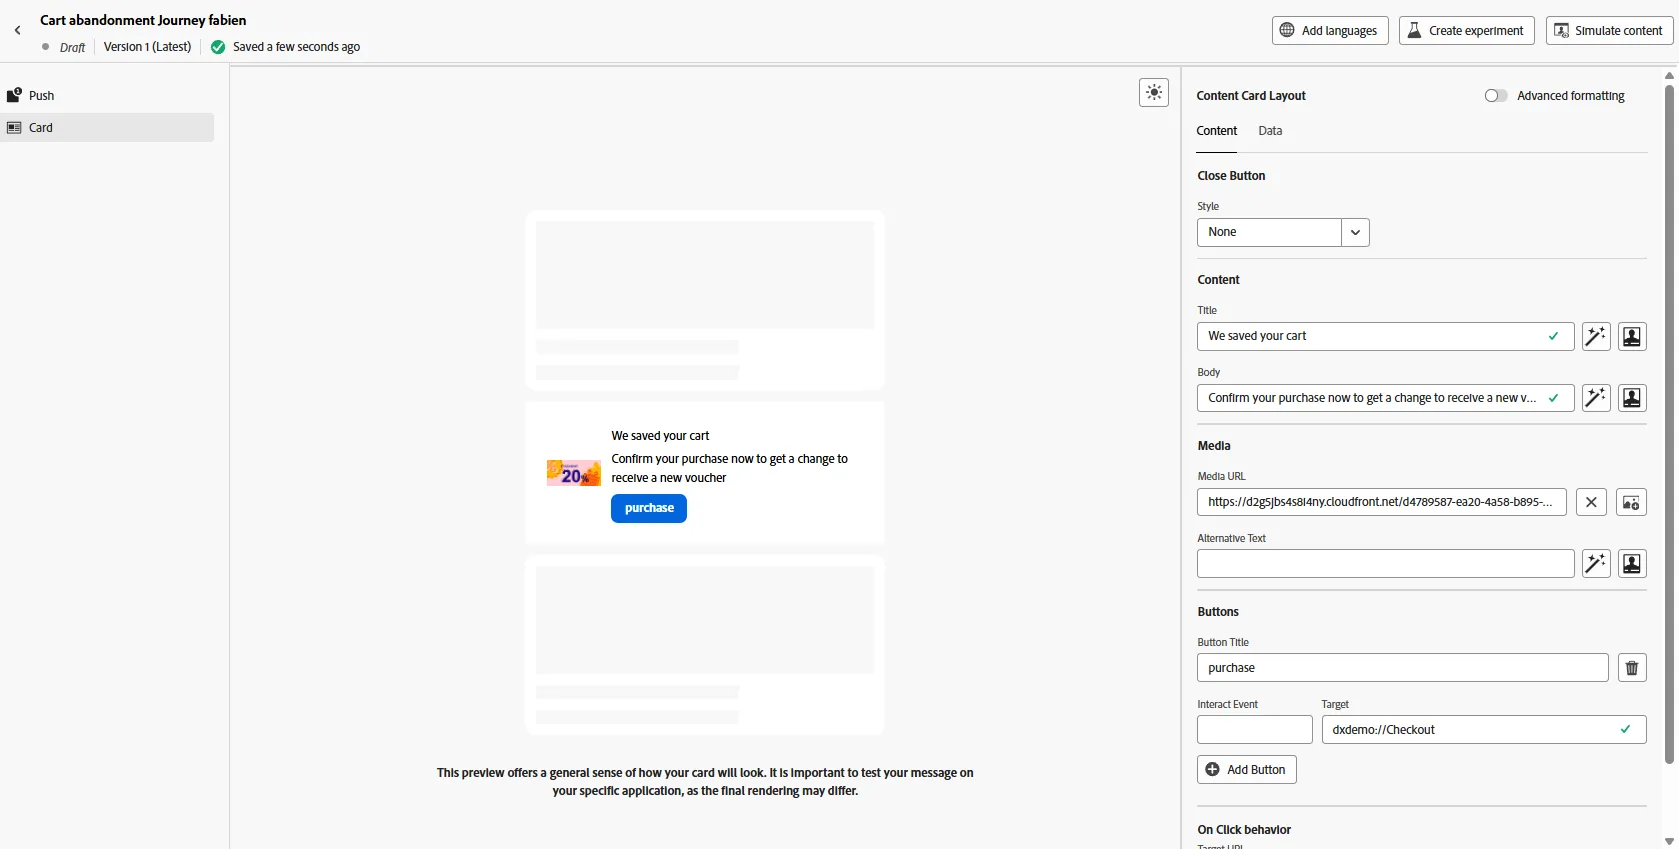Click the 'Saved a few seconds ago' status

(296, 47)
